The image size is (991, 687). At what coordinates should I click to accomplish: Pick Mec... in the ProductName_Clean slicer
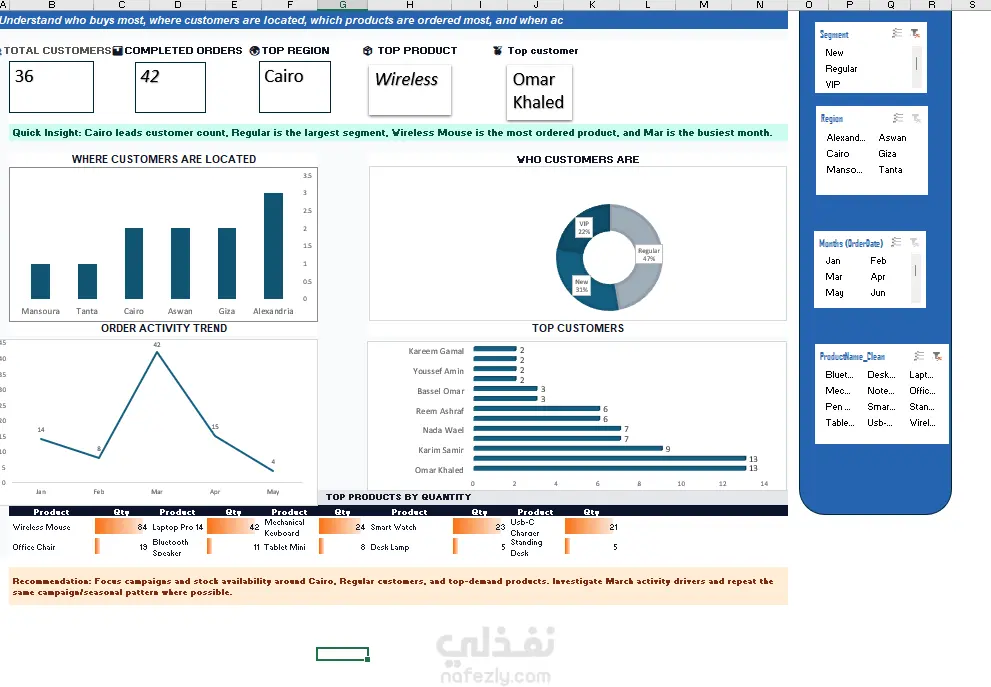840,391
